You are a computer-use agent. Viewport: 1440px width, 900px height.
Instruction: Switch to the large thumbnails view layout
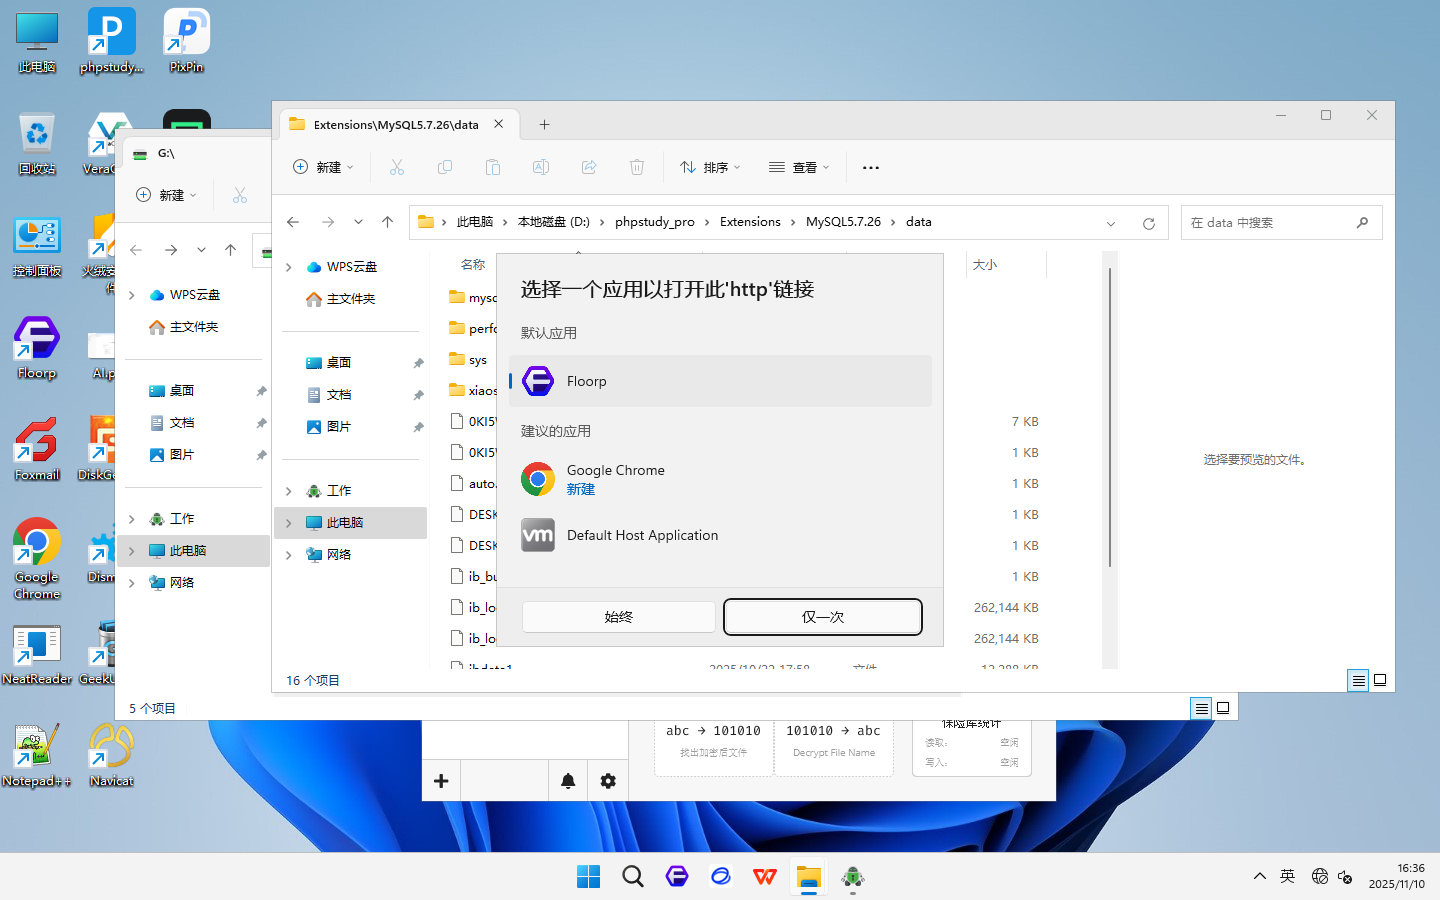[x=1380, y=681]
